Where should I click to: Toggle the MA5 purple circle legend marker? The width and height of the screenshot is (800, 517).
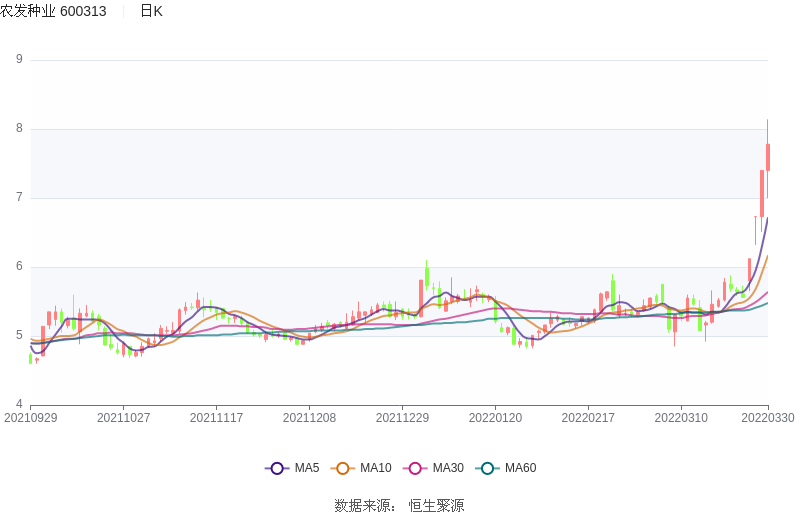(277, 468)
